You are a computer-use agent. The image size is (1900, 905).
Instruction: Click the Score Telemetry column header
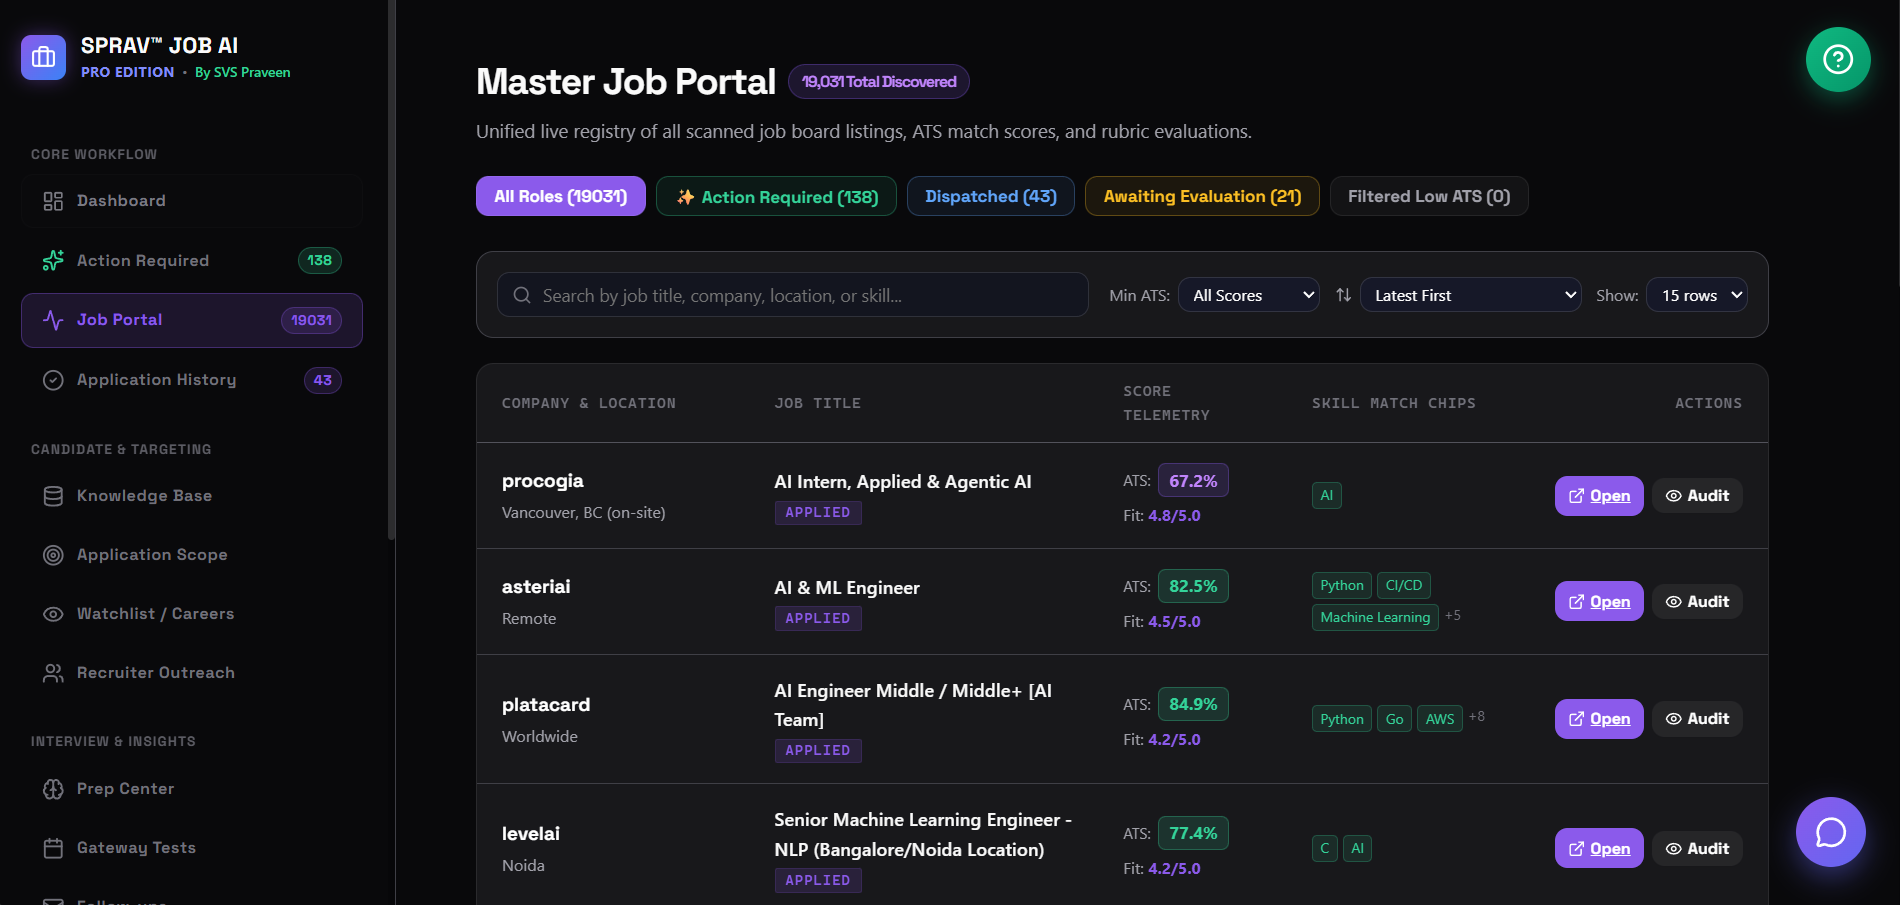pyautogui.click(x=1166, y=403)
